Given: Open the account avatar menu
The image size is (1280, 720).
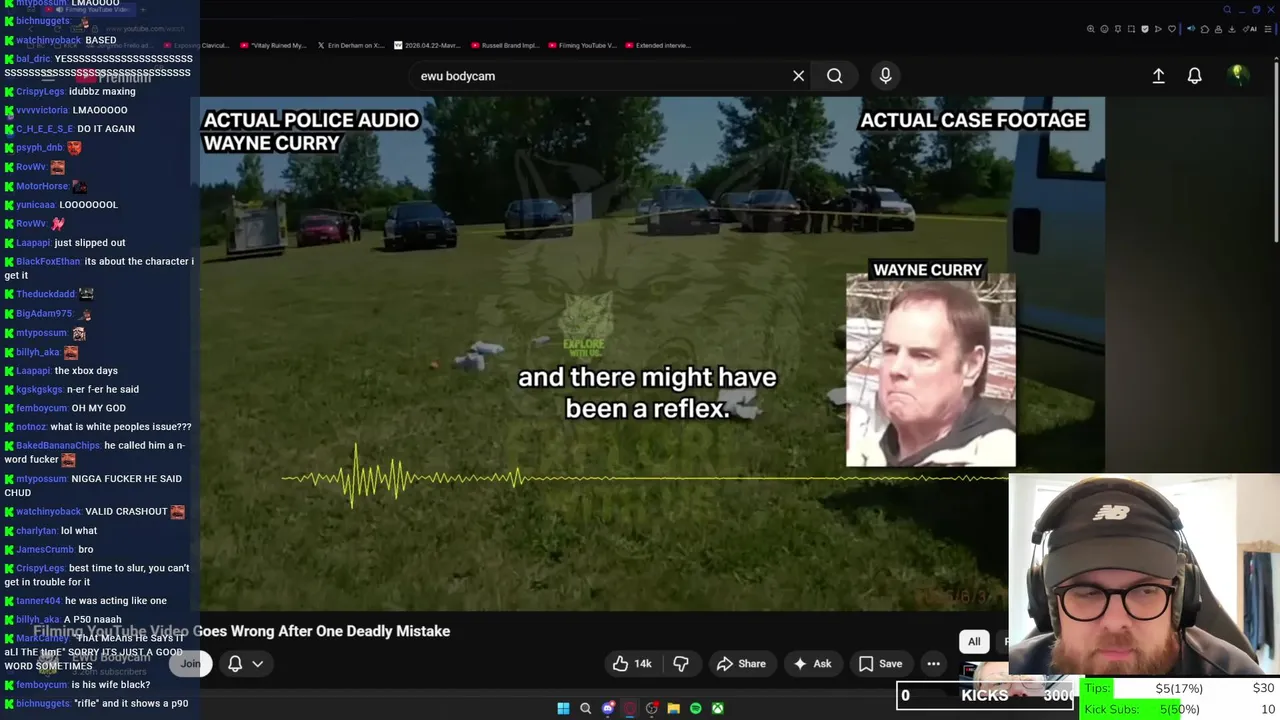Looking at the screenshot, I should tap(1238, 75).
